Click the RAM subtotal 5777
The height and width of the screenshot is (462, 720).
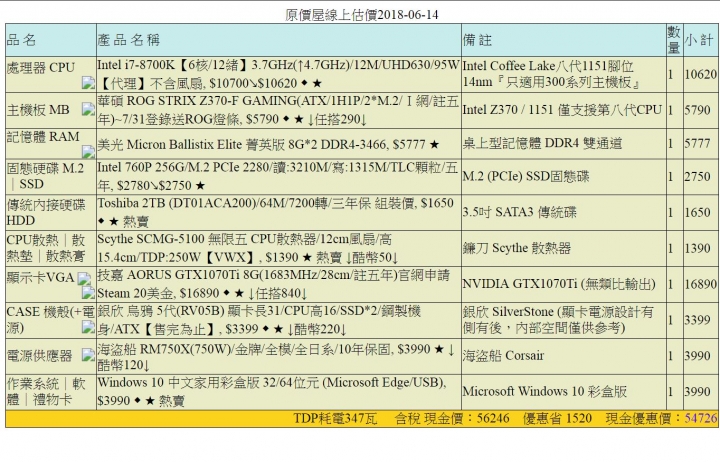698,143
